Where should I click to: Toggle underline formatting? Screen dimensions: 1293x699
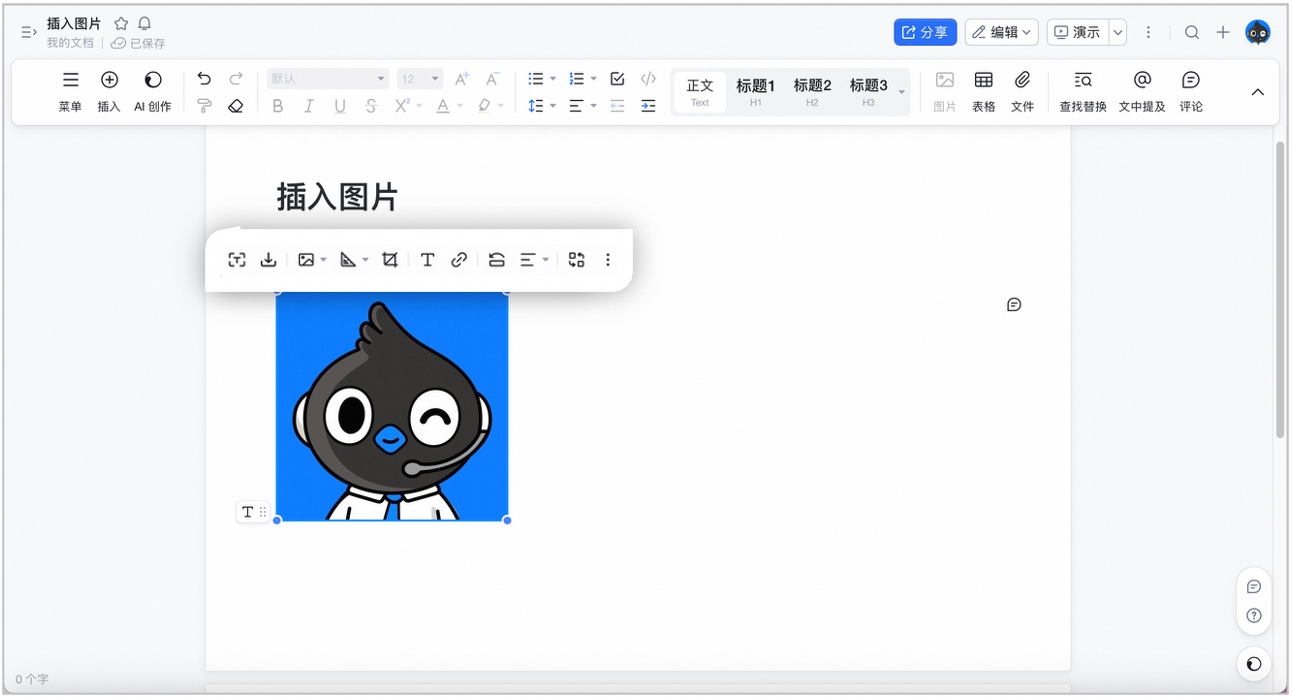[x=340, y=106]
